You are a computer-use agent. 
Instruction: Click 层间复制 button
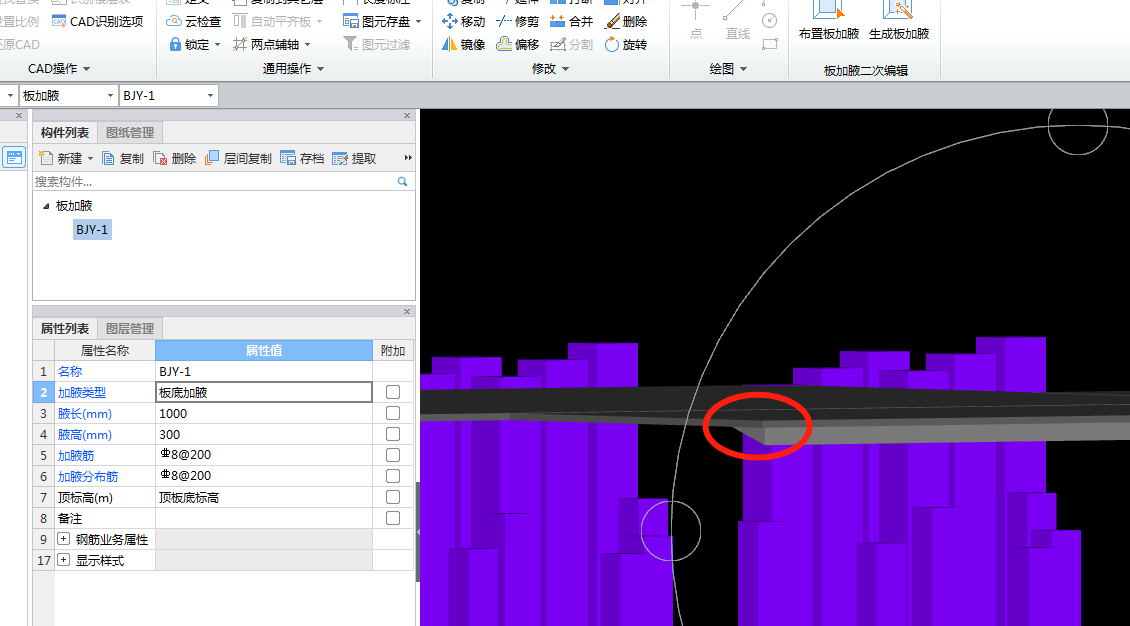tap(239, 158)
